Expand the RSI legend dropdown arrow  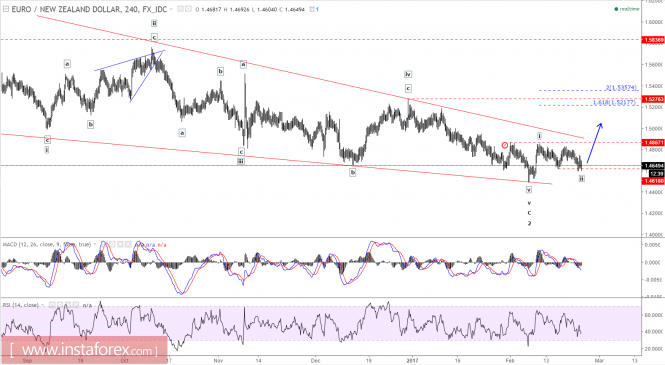(x=42, y=305)
